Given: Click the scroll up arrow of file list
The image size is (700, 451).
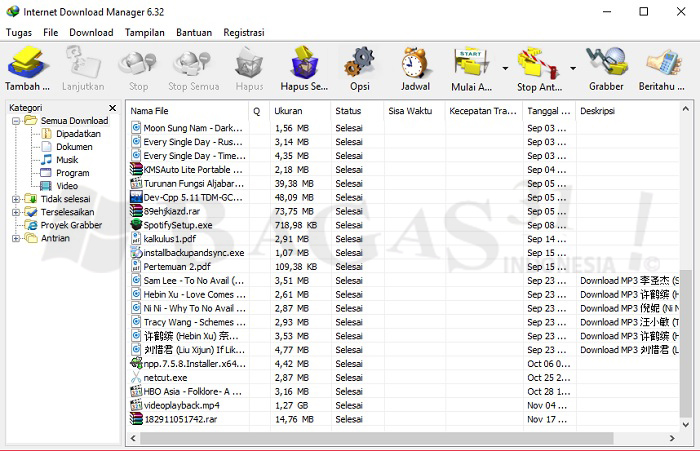Looking at the screenshot, I should (686, 109).
